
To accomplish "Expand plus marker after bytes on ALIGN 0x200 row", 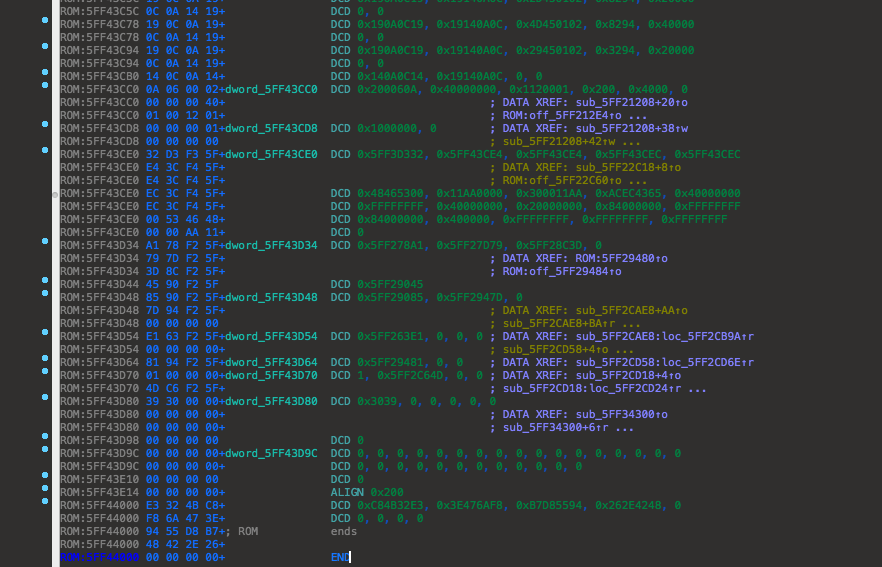I will [221, 492].
